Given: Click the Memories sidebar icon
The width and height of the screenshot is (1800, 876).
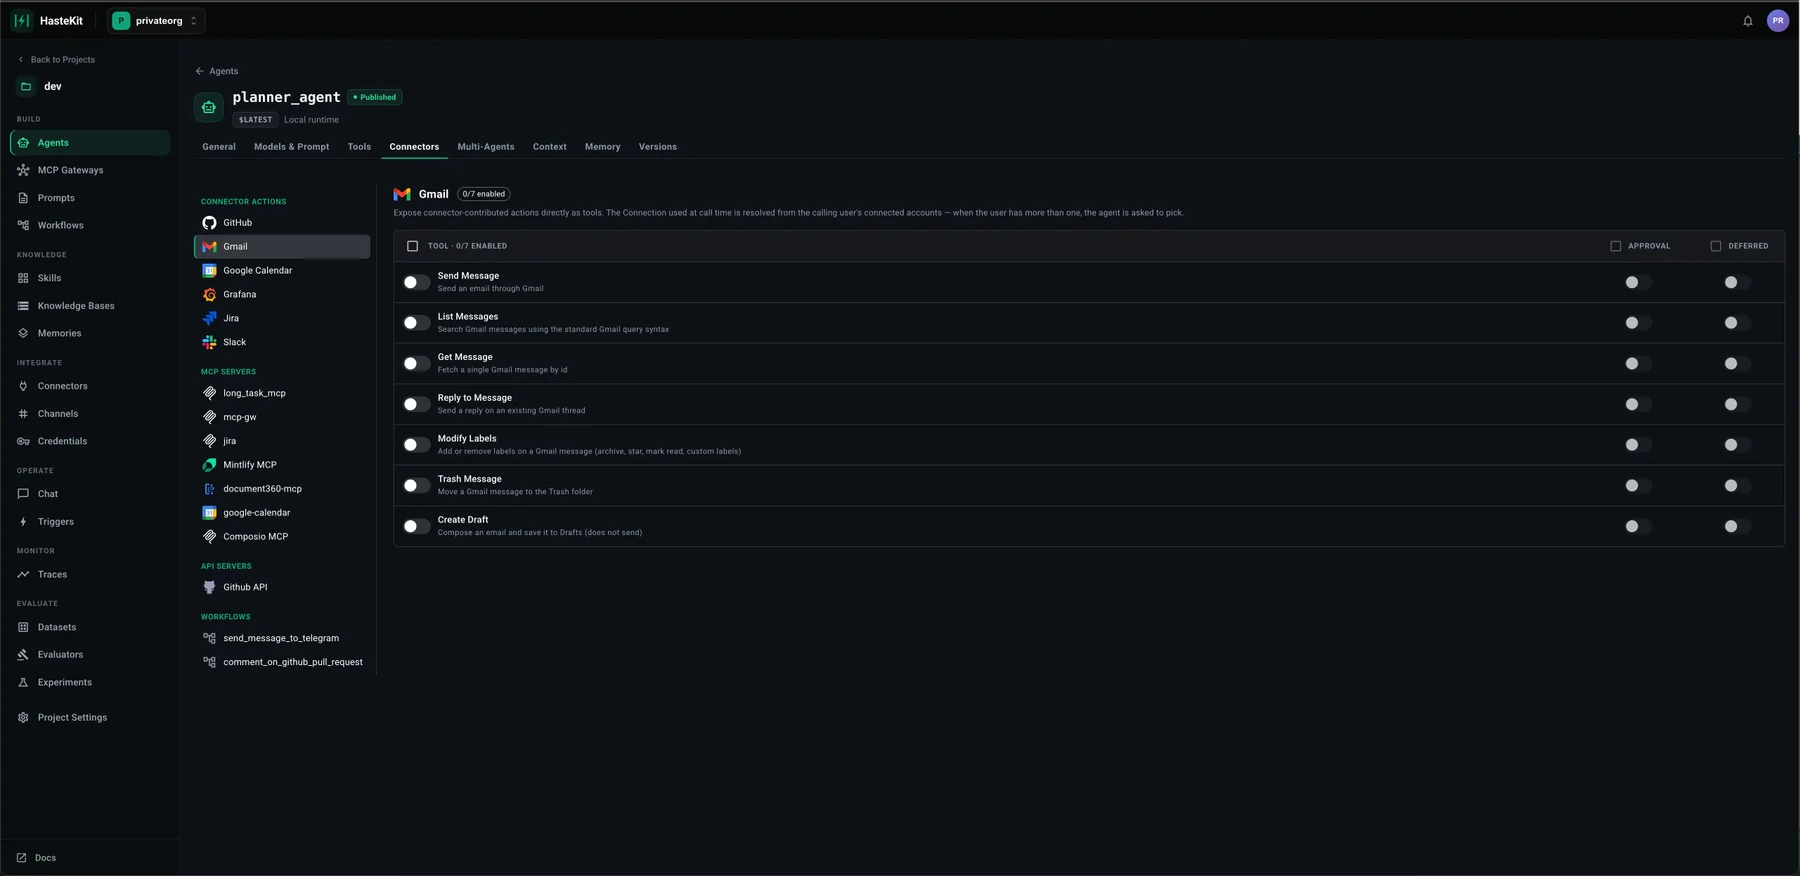Looking at the screenshot, I should [x=23, y=333].
